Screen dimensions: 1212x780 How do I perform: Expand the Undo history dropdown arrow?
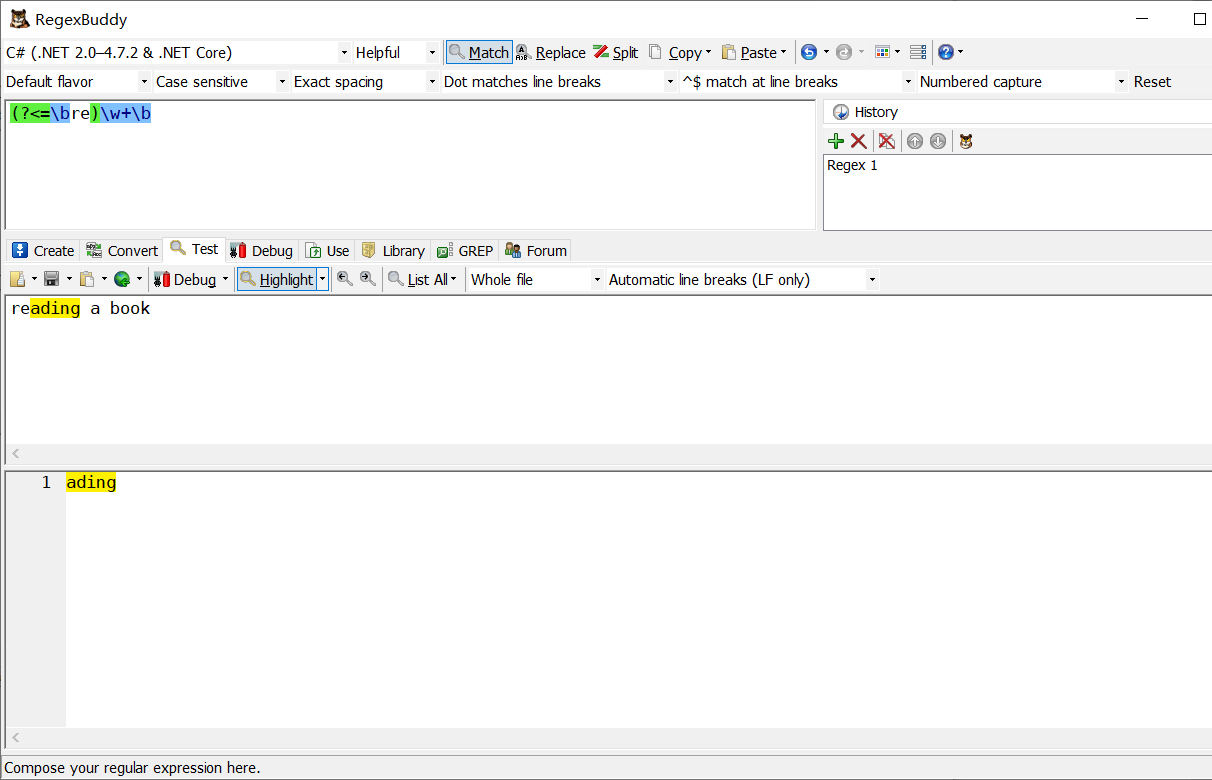tap(826, 52)
